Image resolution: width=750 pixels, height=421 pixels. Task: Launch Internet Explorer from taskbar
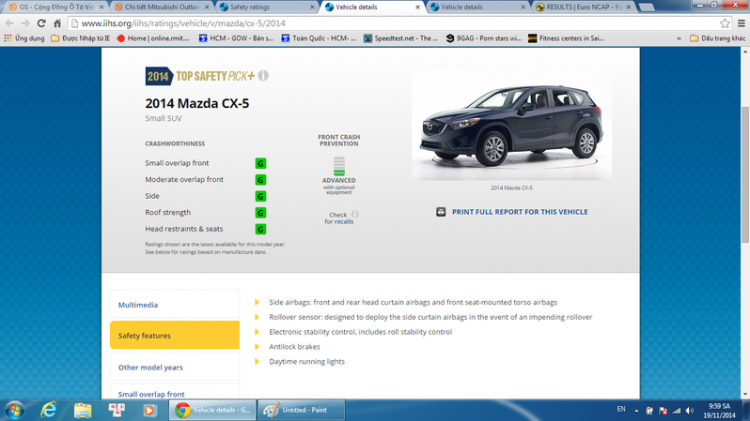49,410
